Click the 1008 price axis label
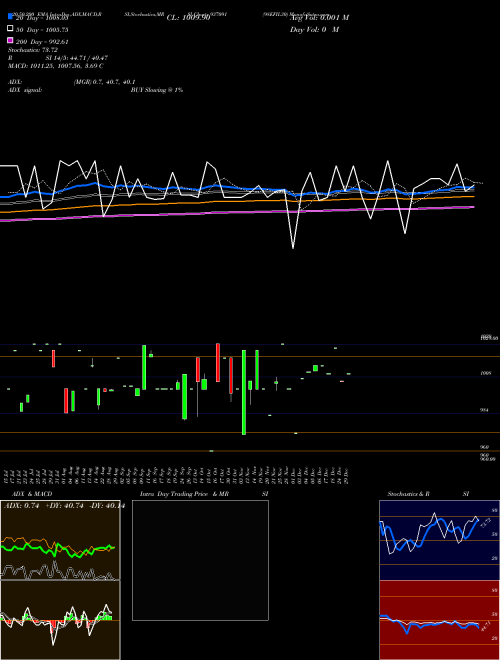 pos(486,373)
